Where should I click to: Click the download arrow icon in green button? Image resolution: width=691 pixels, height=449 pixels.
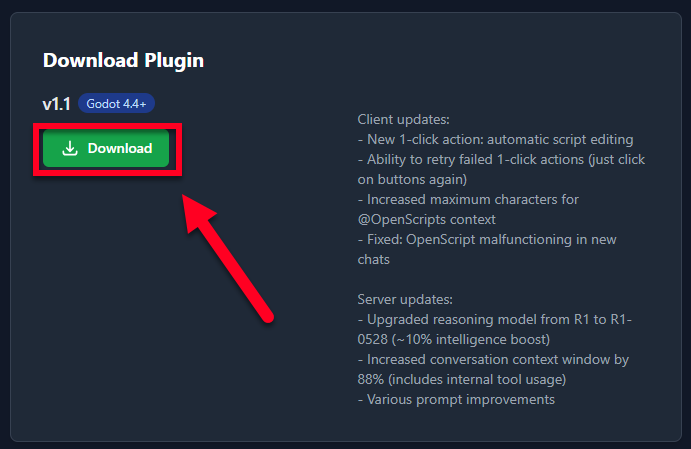click(x=70, y=148)
